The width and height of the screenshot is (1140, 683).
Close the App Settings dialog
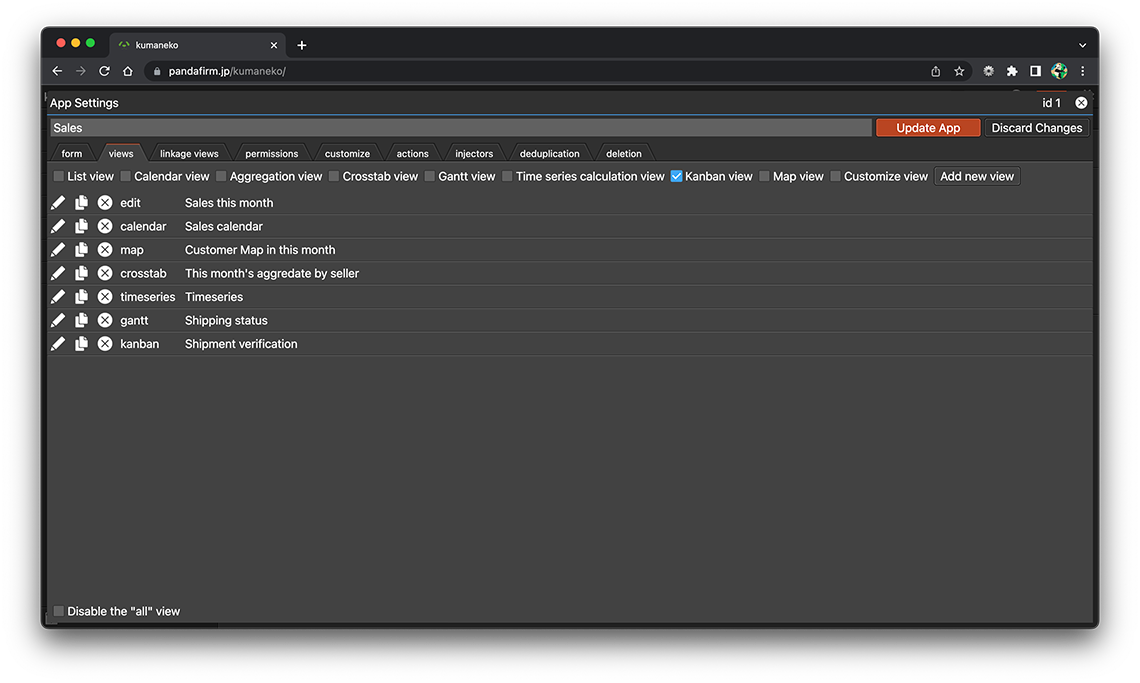[1081, 103]
